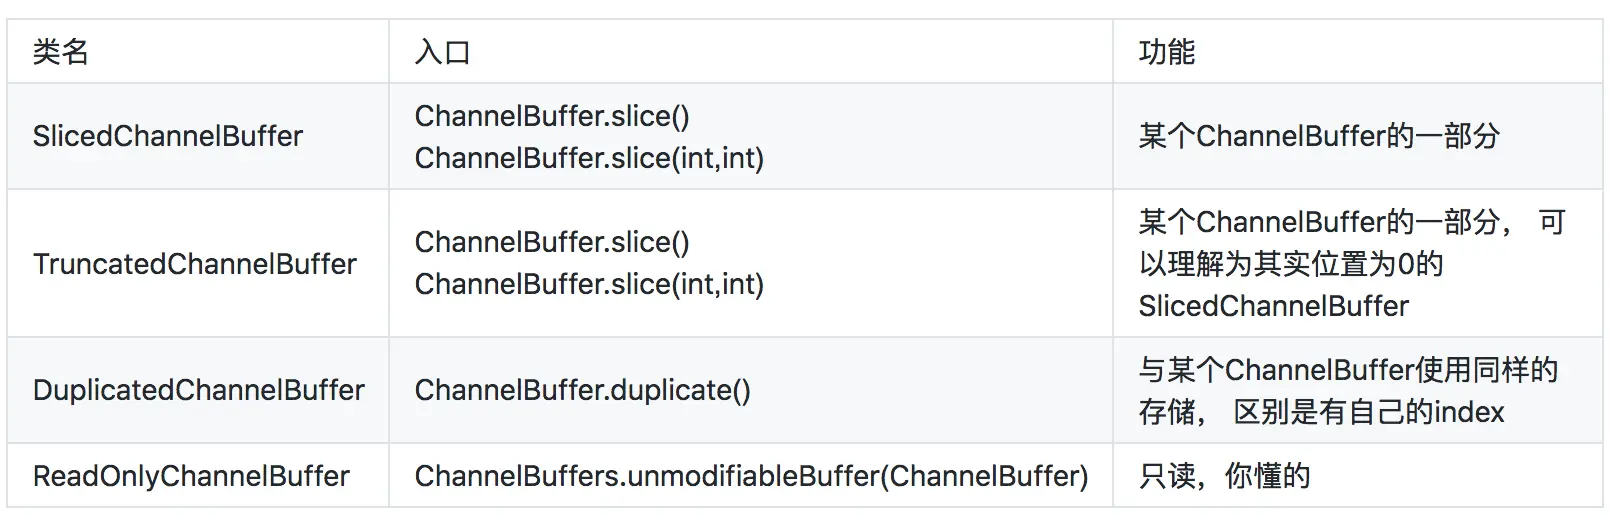1610x532 pixels.
Task: Click the SlicedChannelBuffer row's 功能 description
Action: pyautogui.click(x=1319, y=136)
